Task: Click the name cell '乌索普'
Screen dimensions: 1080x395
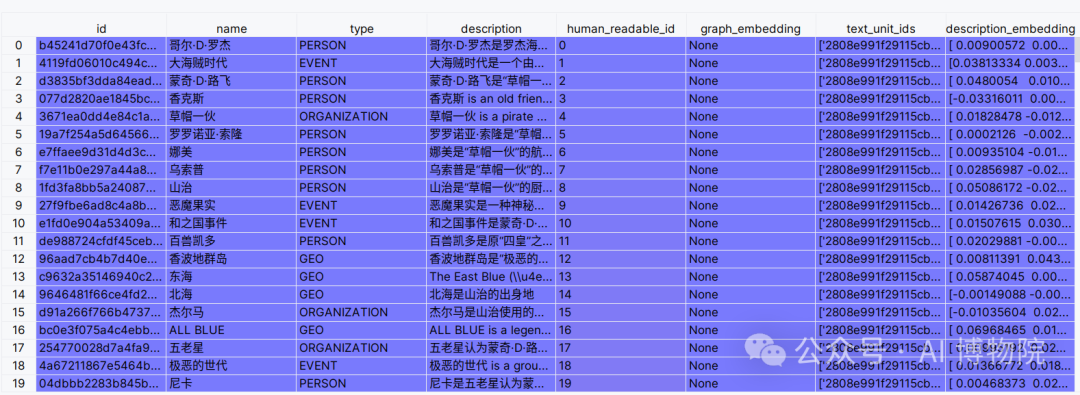Action: pyautogui.click(x=231, y=169)
